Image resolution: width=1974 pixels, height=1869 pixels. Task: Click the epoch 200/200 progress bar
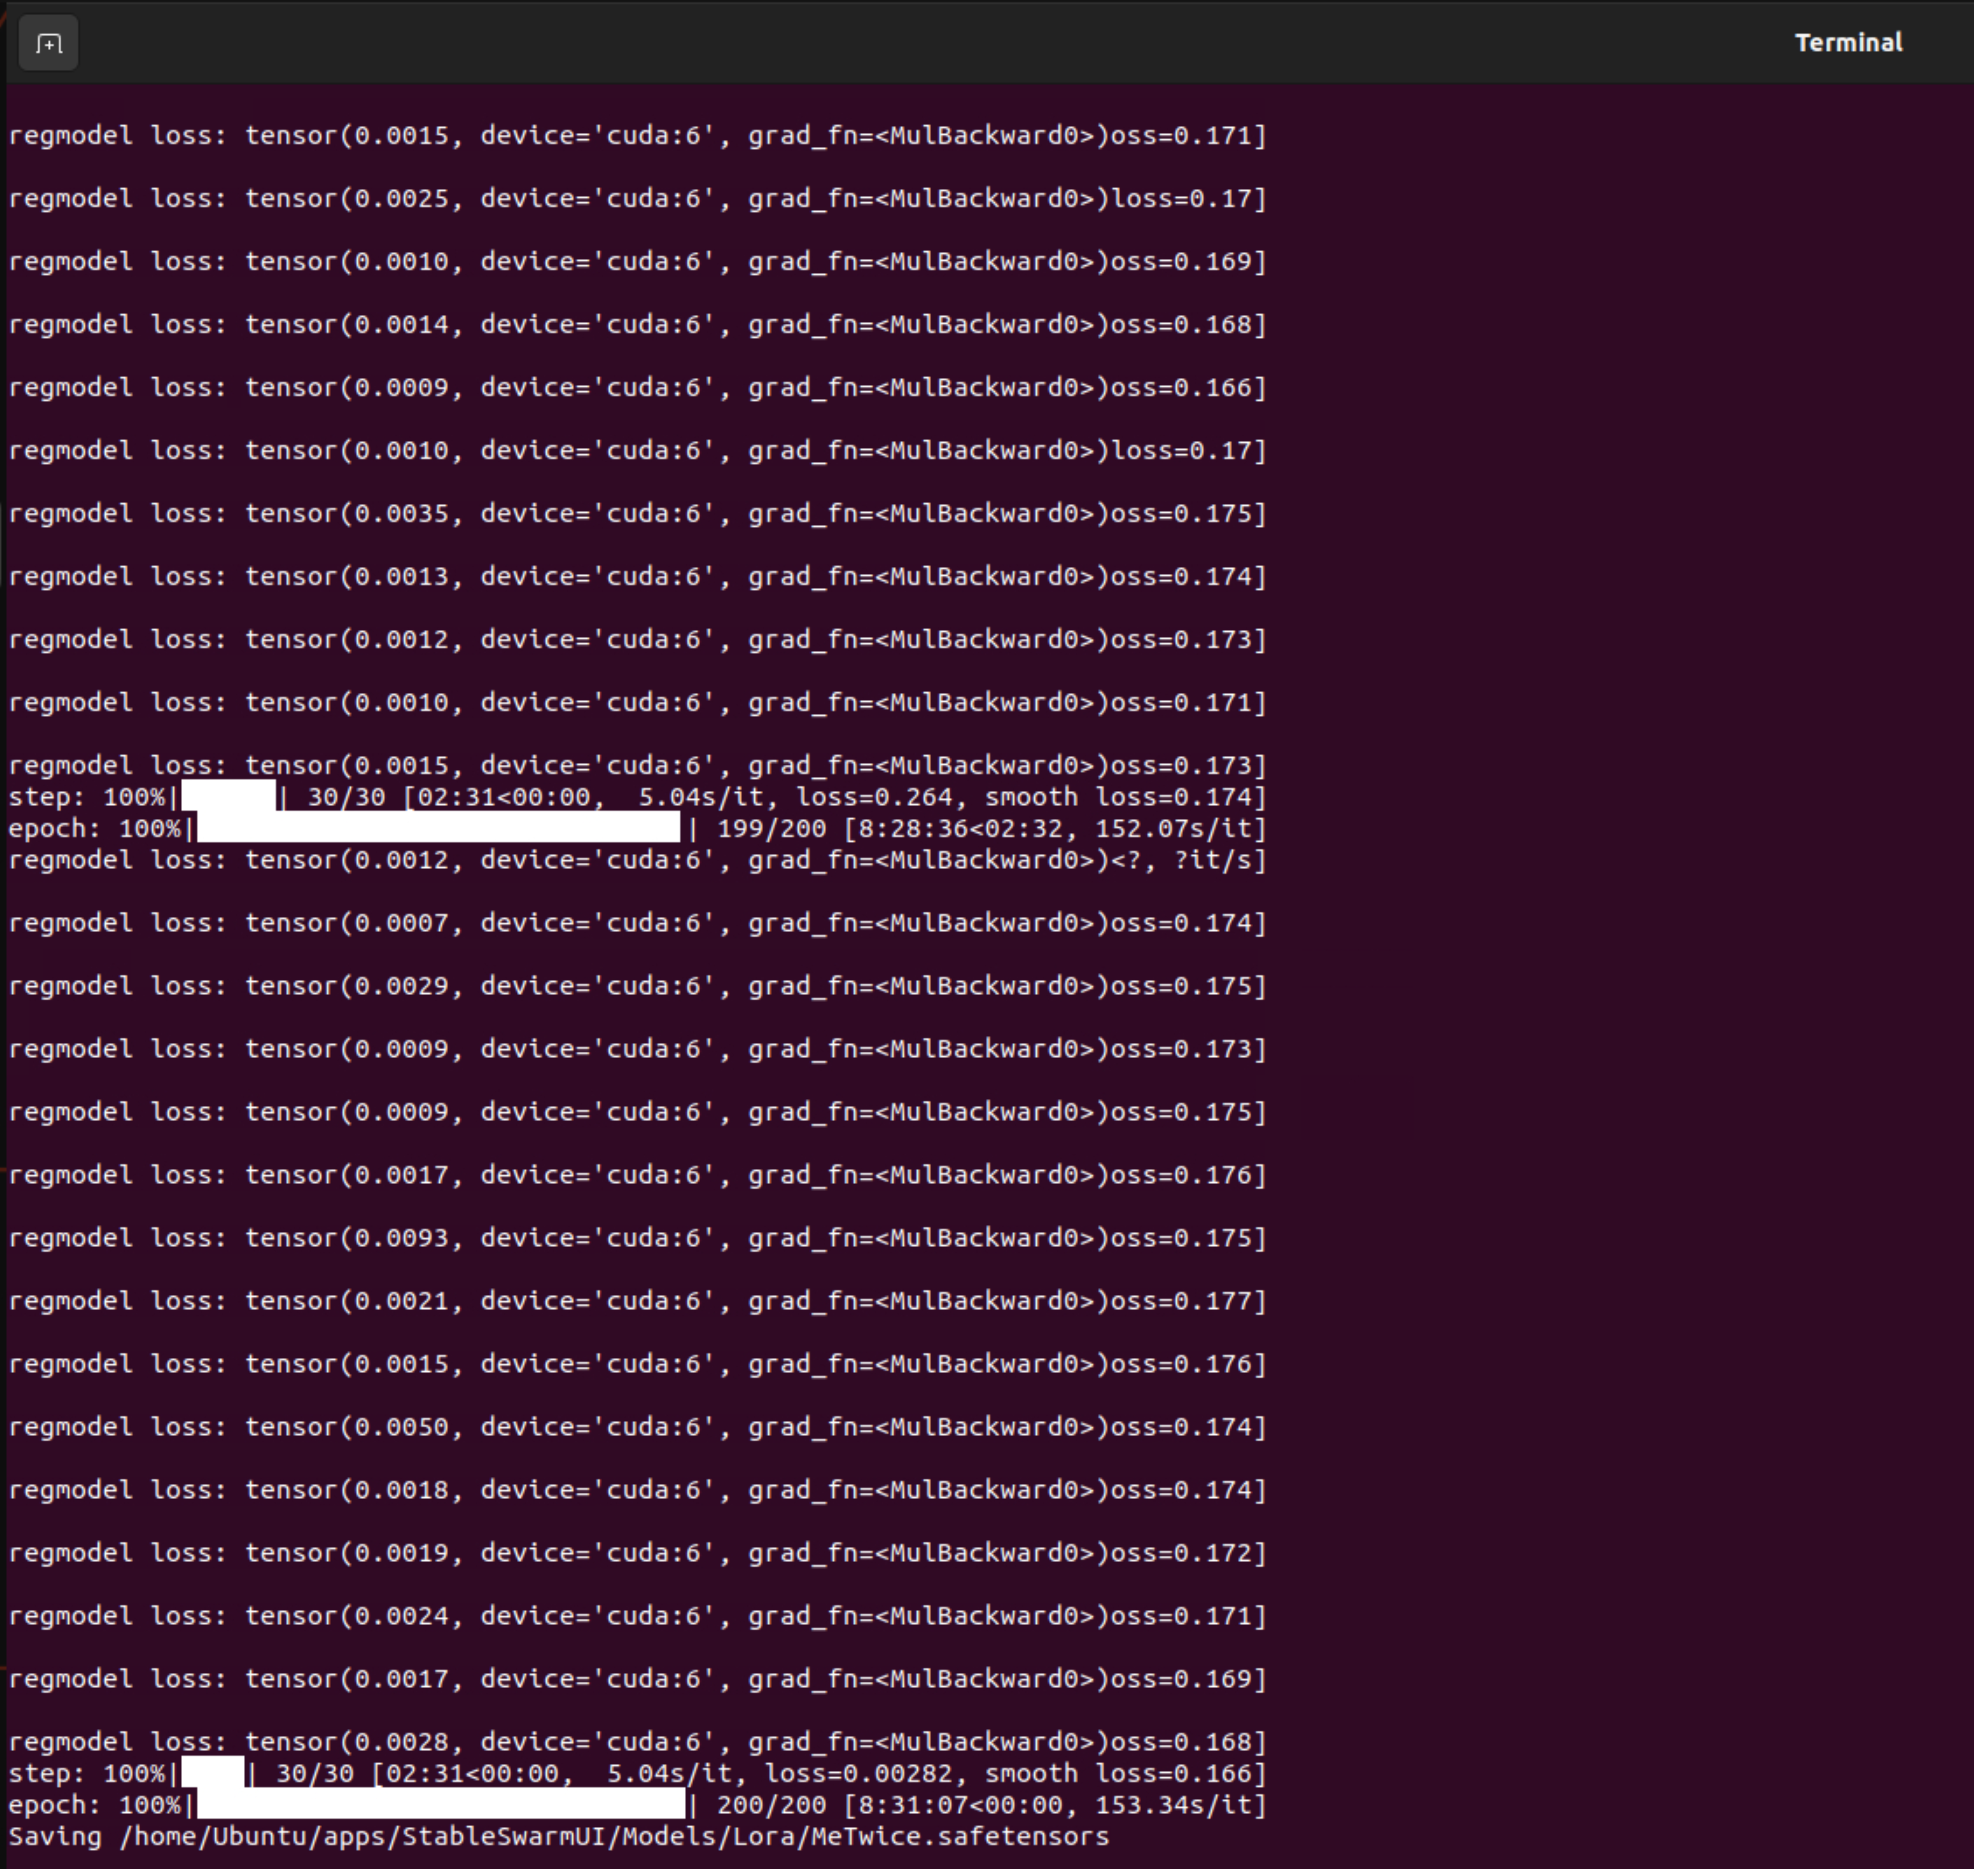(x=440, y=1805)
